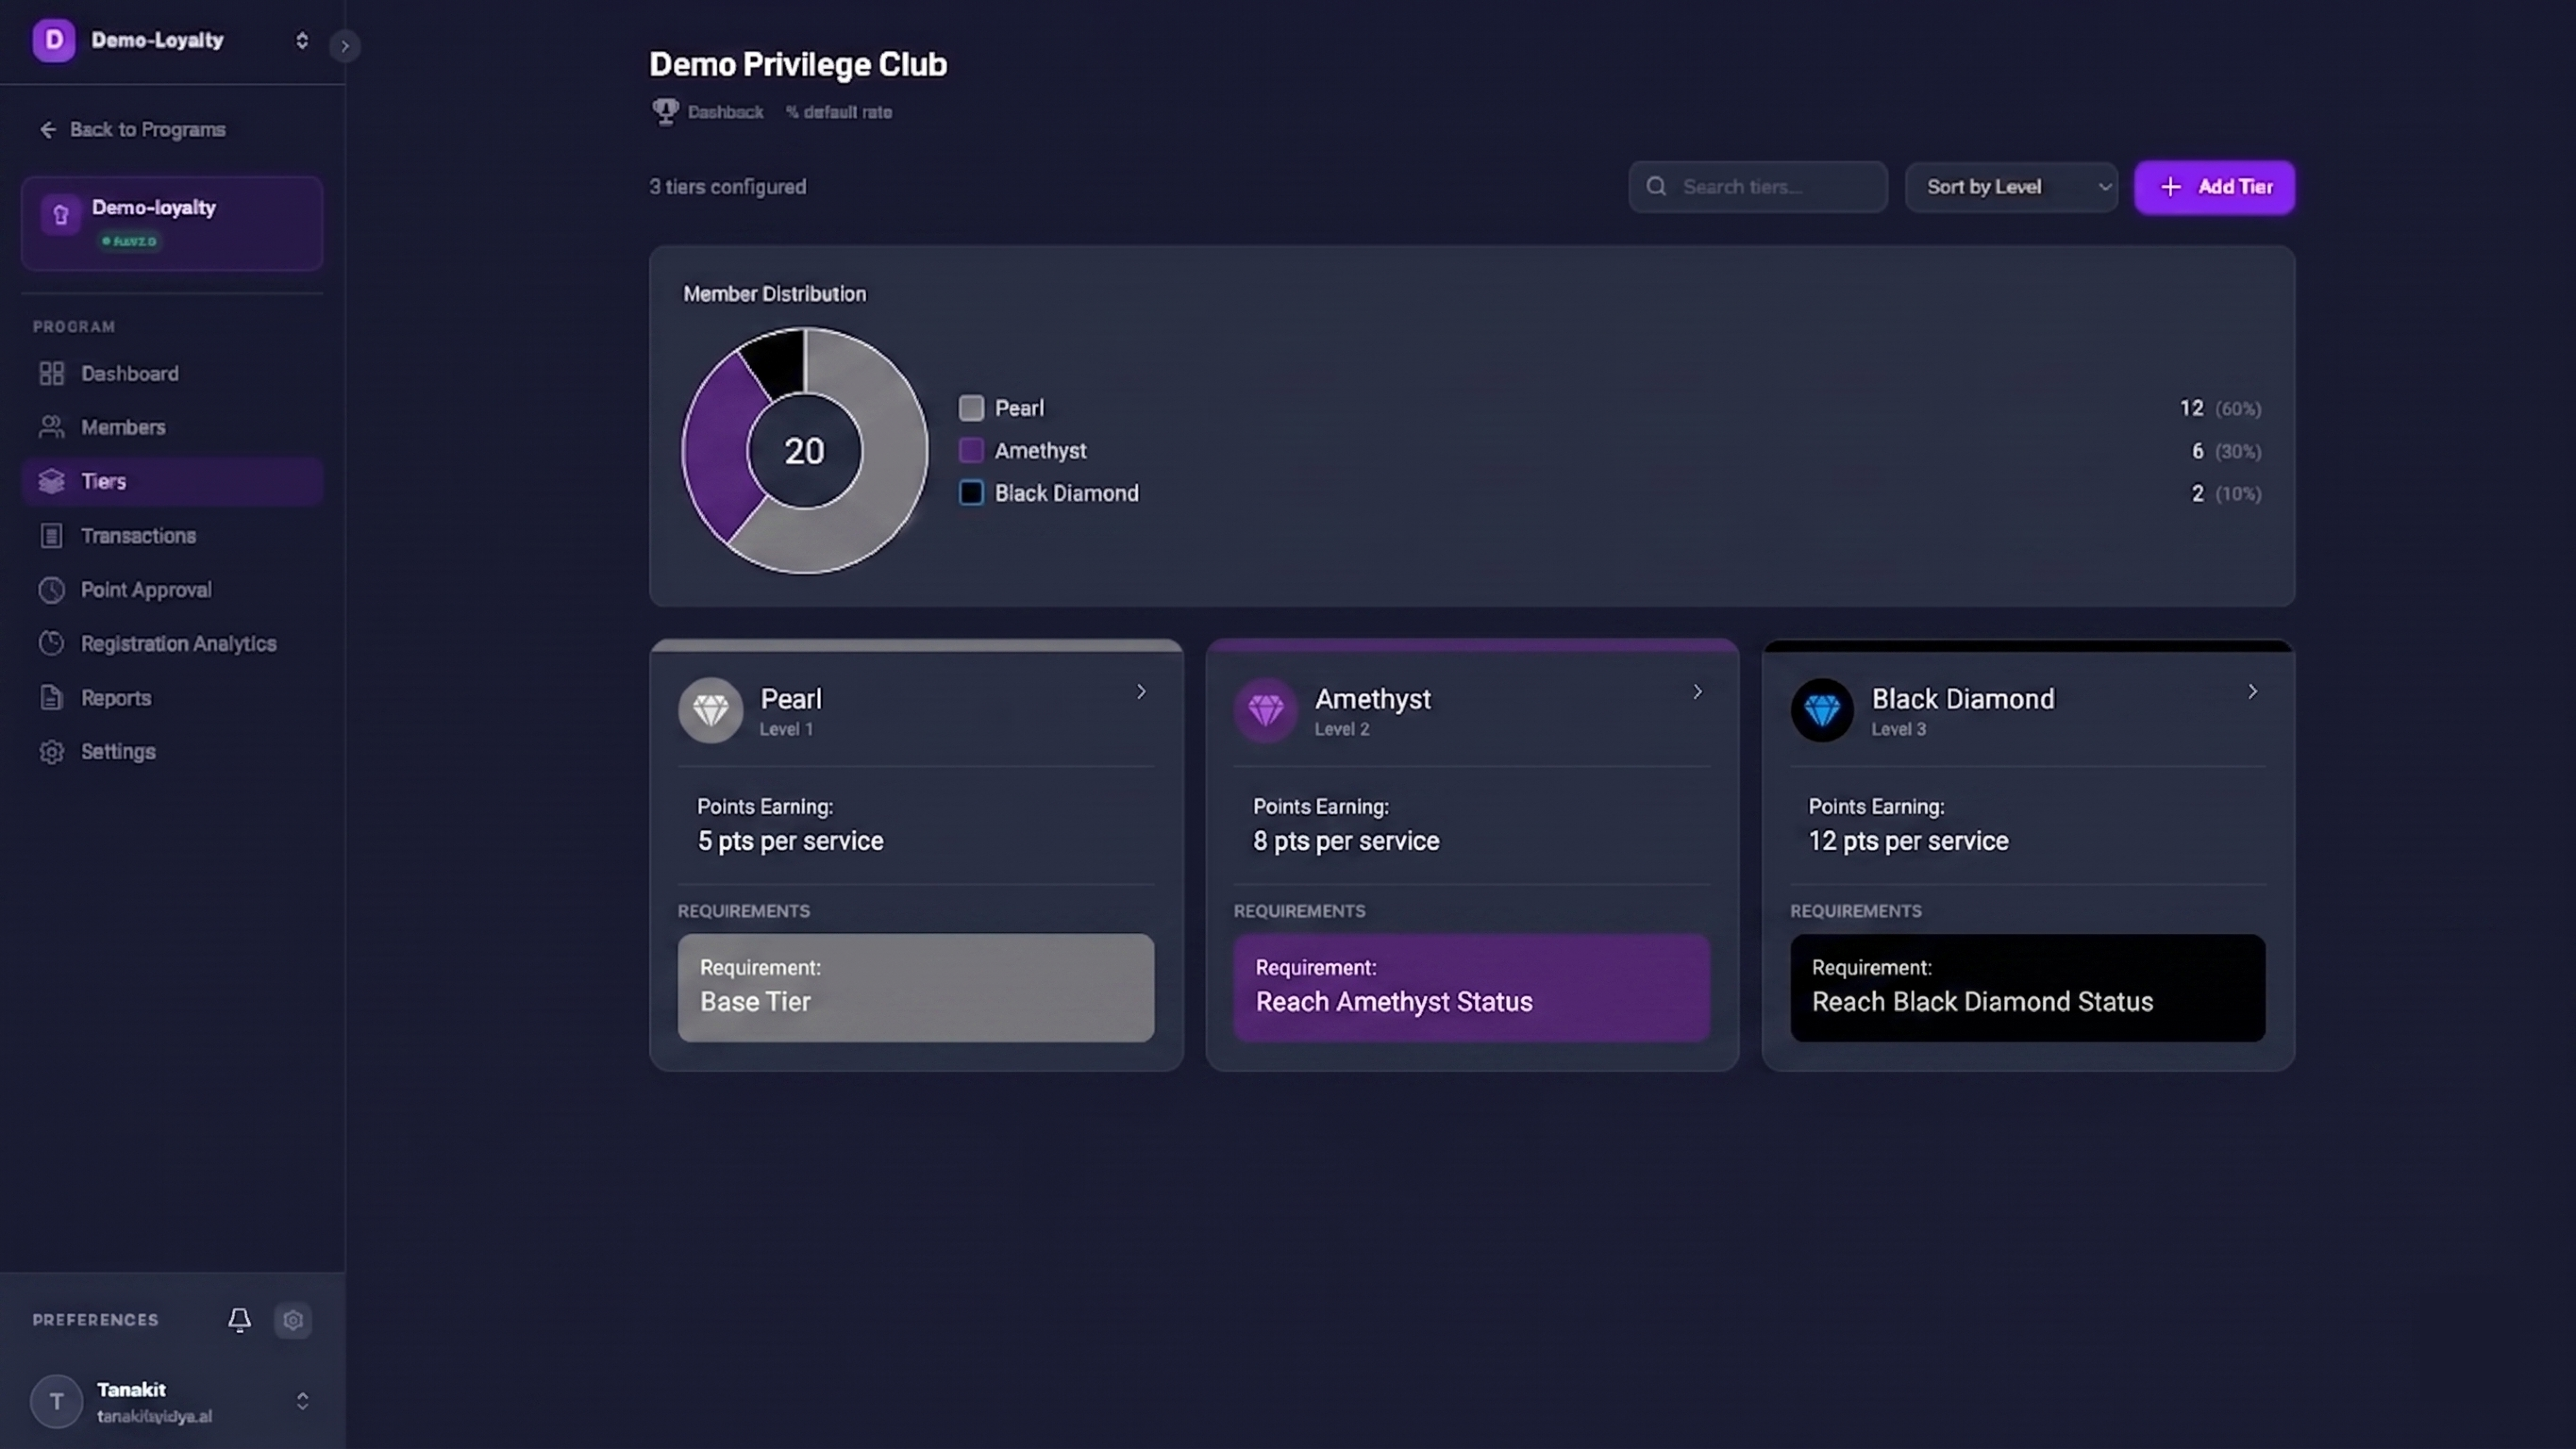Click the search magnifier icon
This screenshot has width=2576, height=1449.
1656,187
